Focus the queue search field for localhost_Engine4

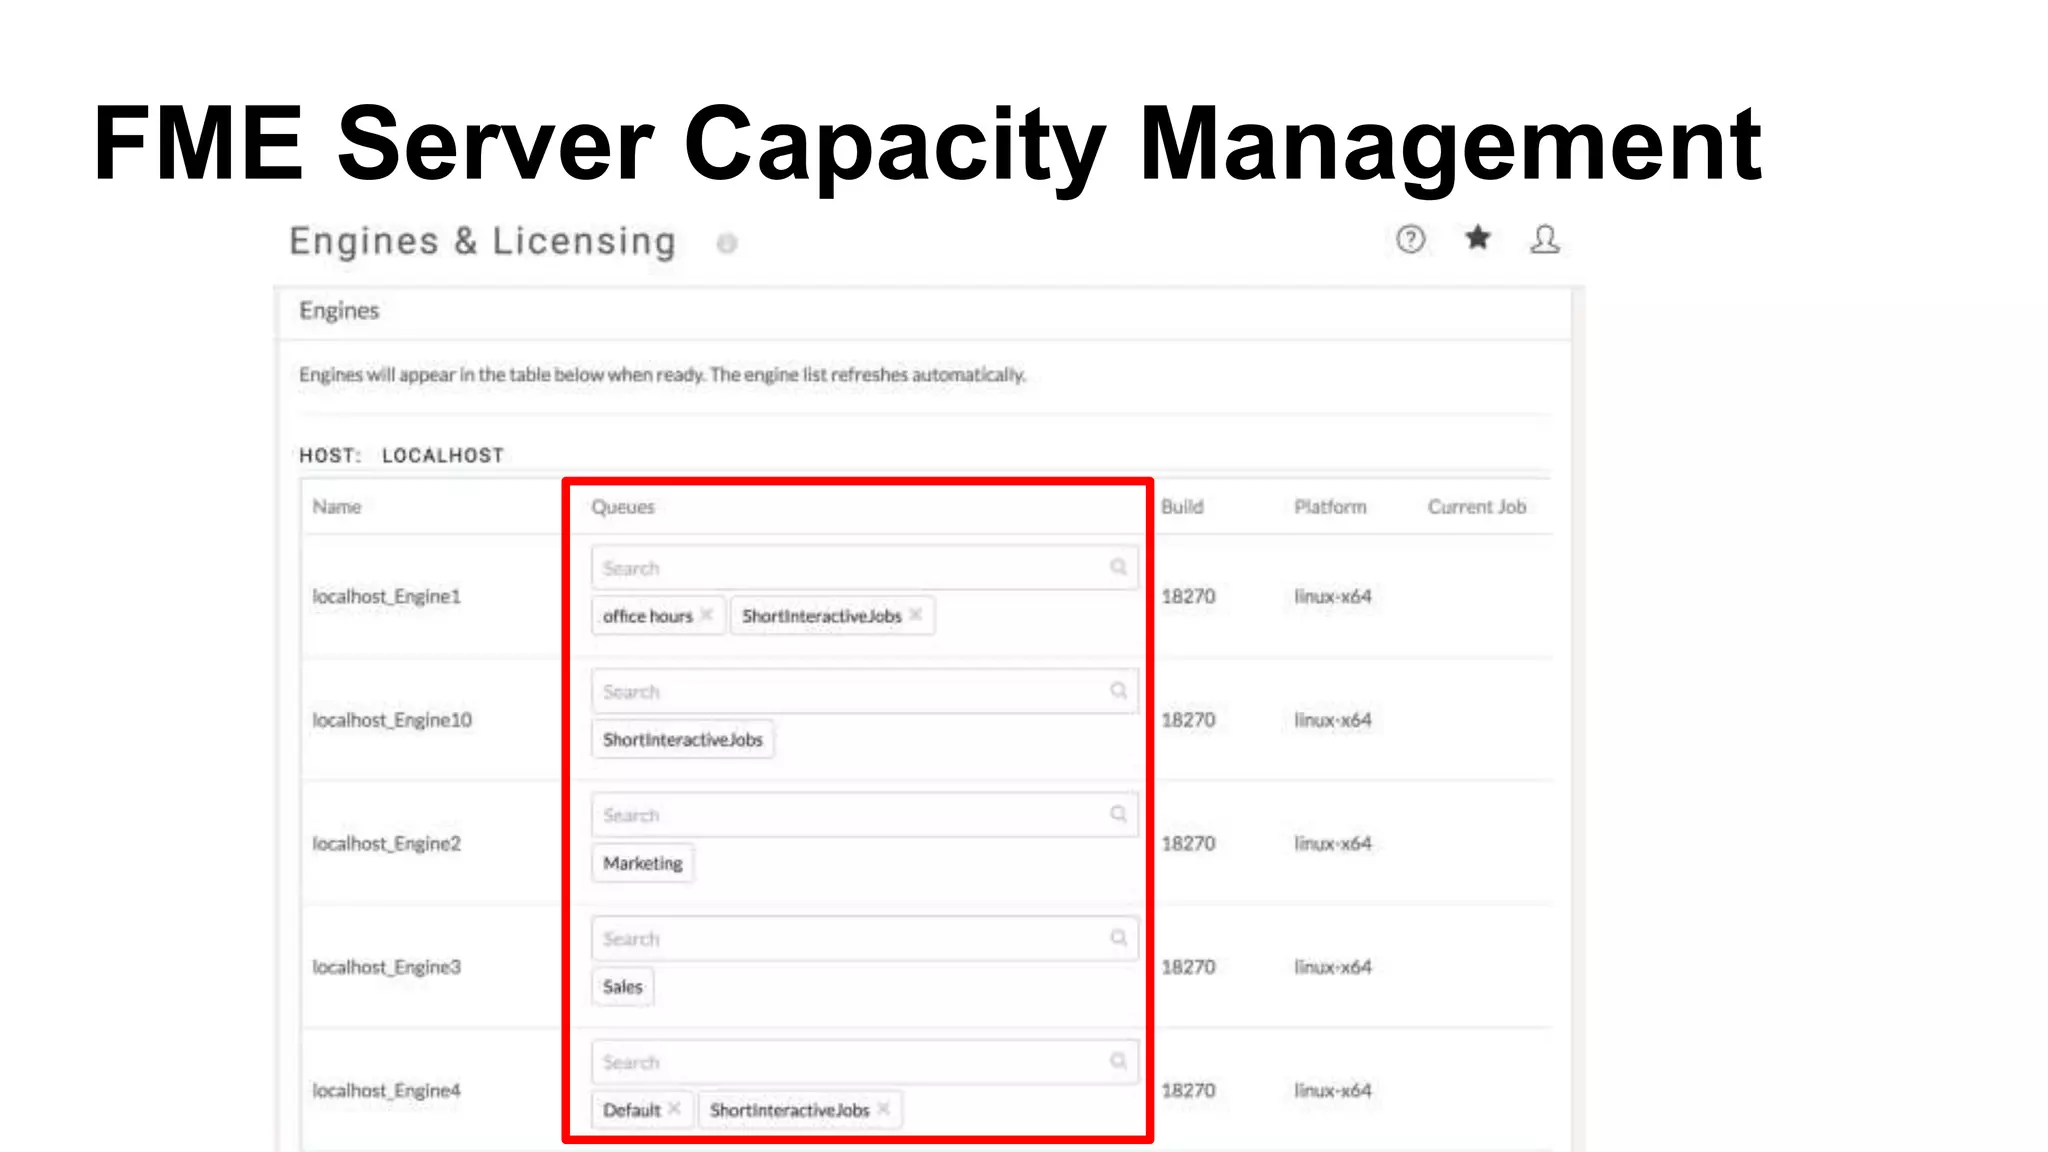pyautogui.click(x=864, y=1062)
